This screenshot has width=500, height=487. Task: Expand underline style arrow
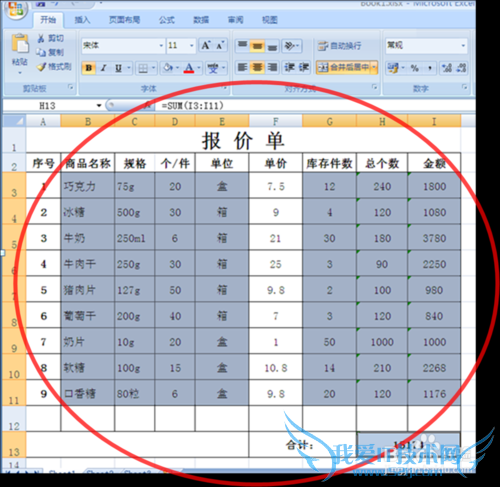tap(129, 68)
